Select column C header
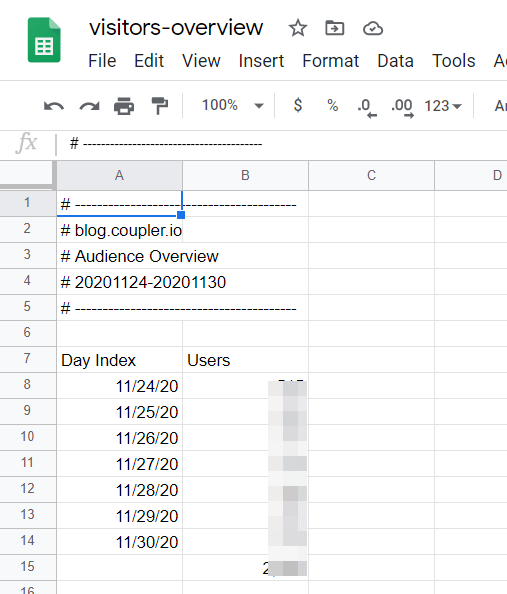Screen dimensions: 507x594 tap(371, 175)
